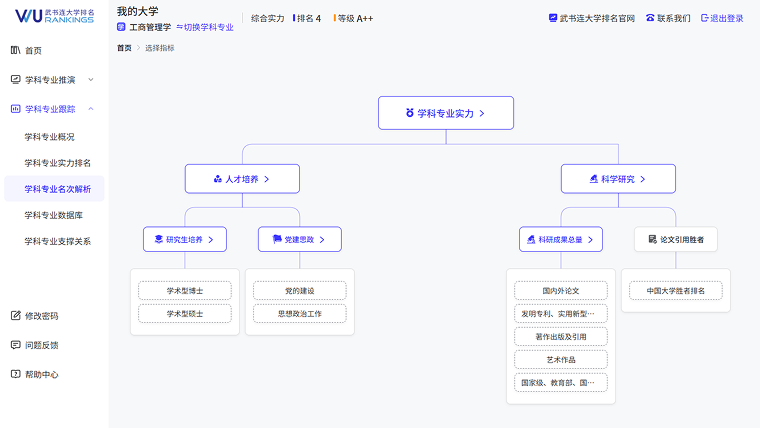760x428 pixels.
Task: Click the 等级 A++ text
Action: (355, 18)
